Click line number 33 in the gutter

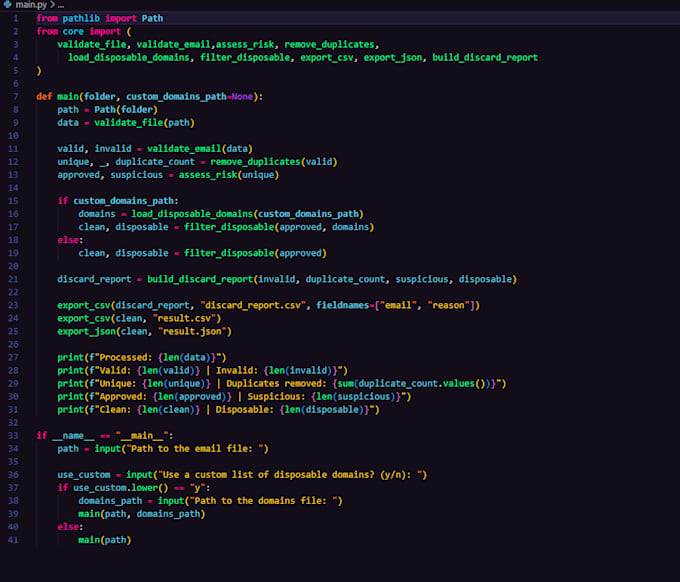pyautogui.click(x=13, y=435)
